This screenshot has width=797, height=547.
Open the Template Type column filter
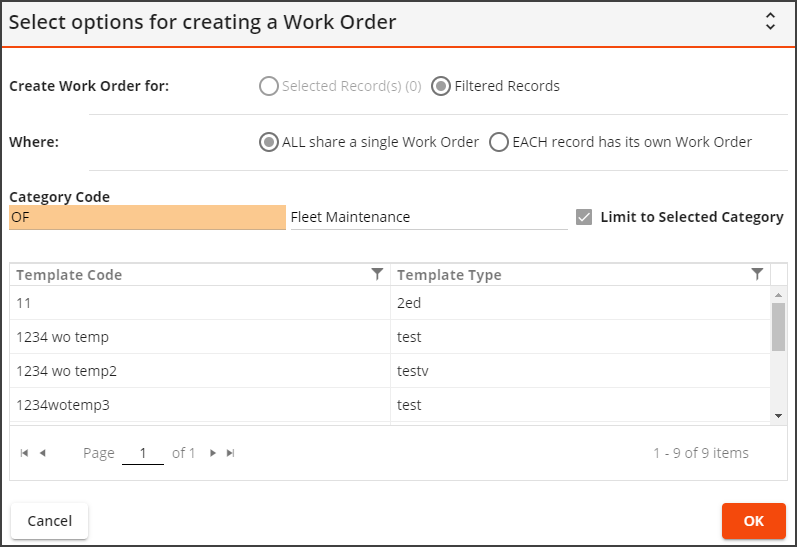[757, 275]
